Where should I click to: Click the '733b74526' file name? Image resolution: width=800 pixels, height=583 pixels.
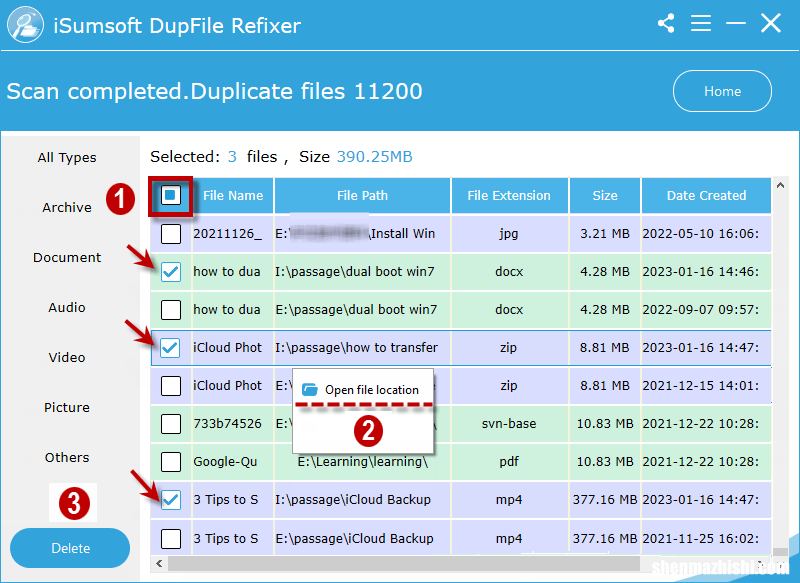pos(228,424)
